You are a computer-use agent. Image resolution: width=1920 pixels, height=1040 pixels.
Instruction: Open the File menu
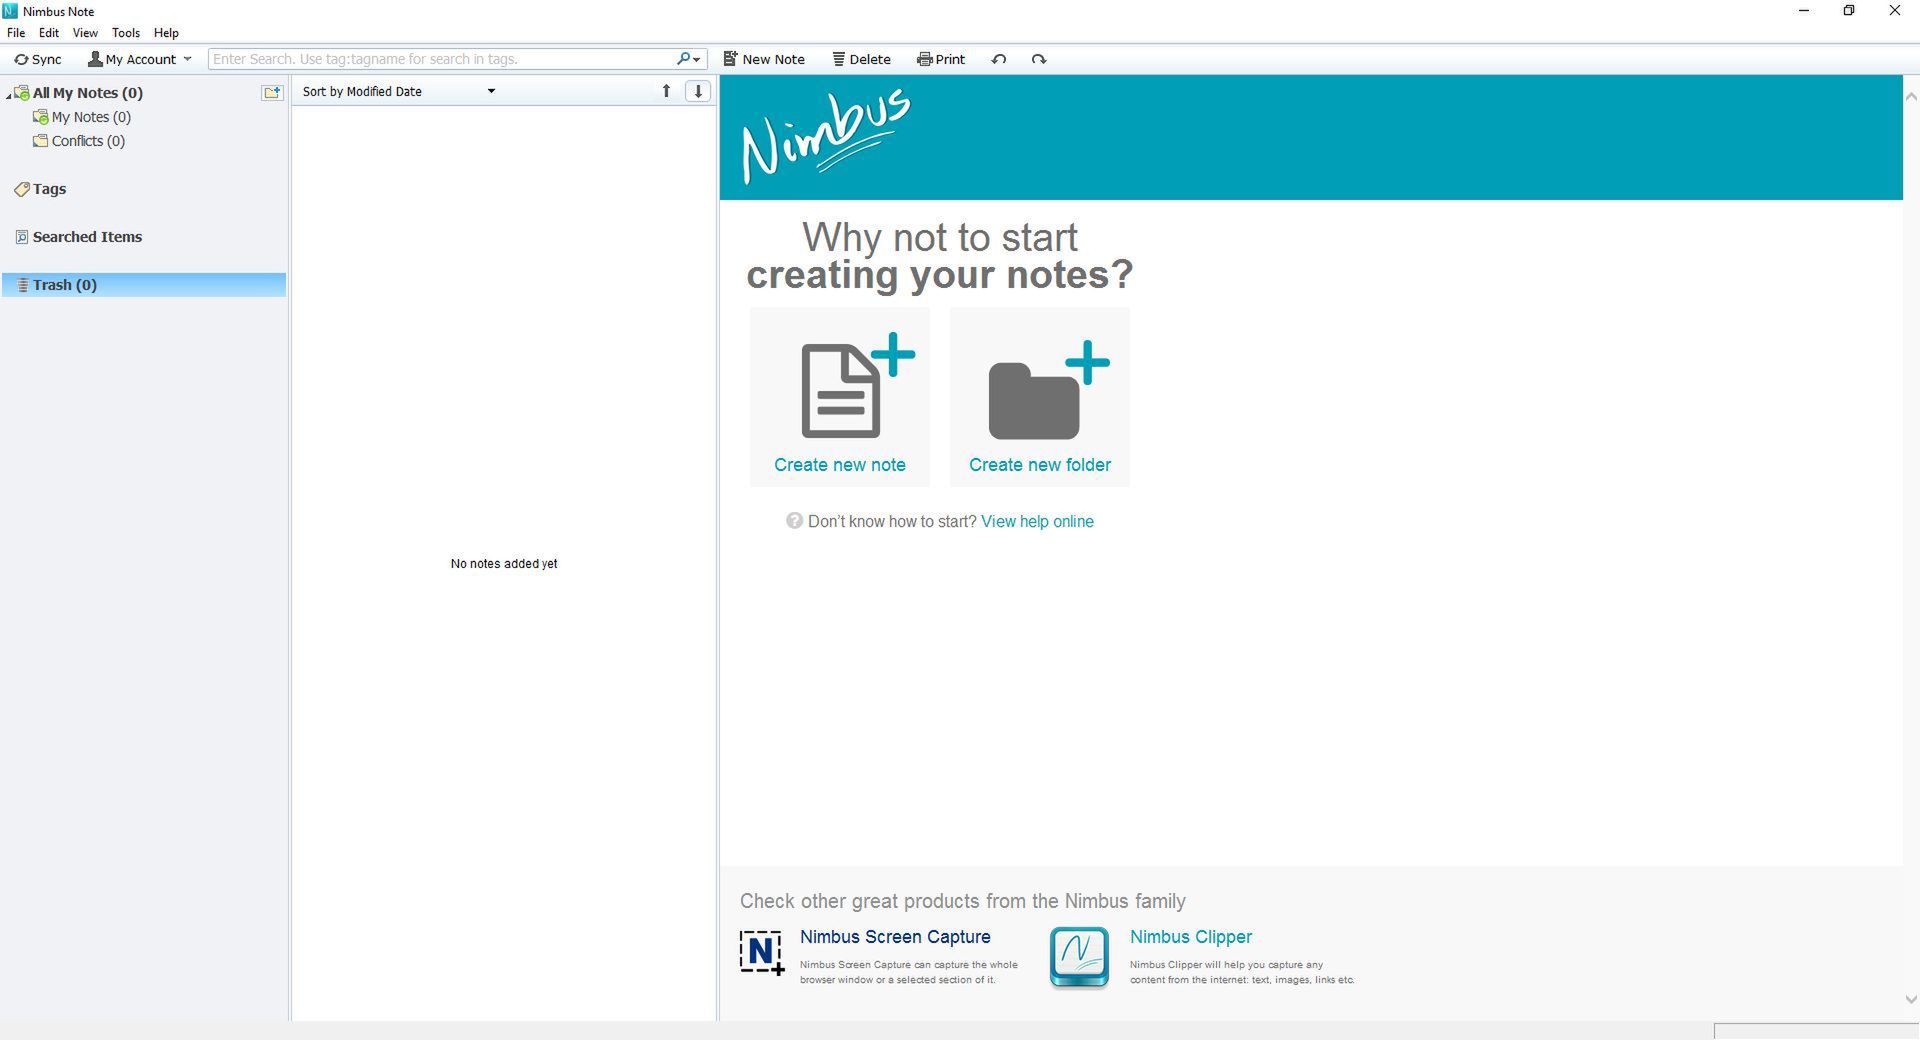(x=16, y=32)
